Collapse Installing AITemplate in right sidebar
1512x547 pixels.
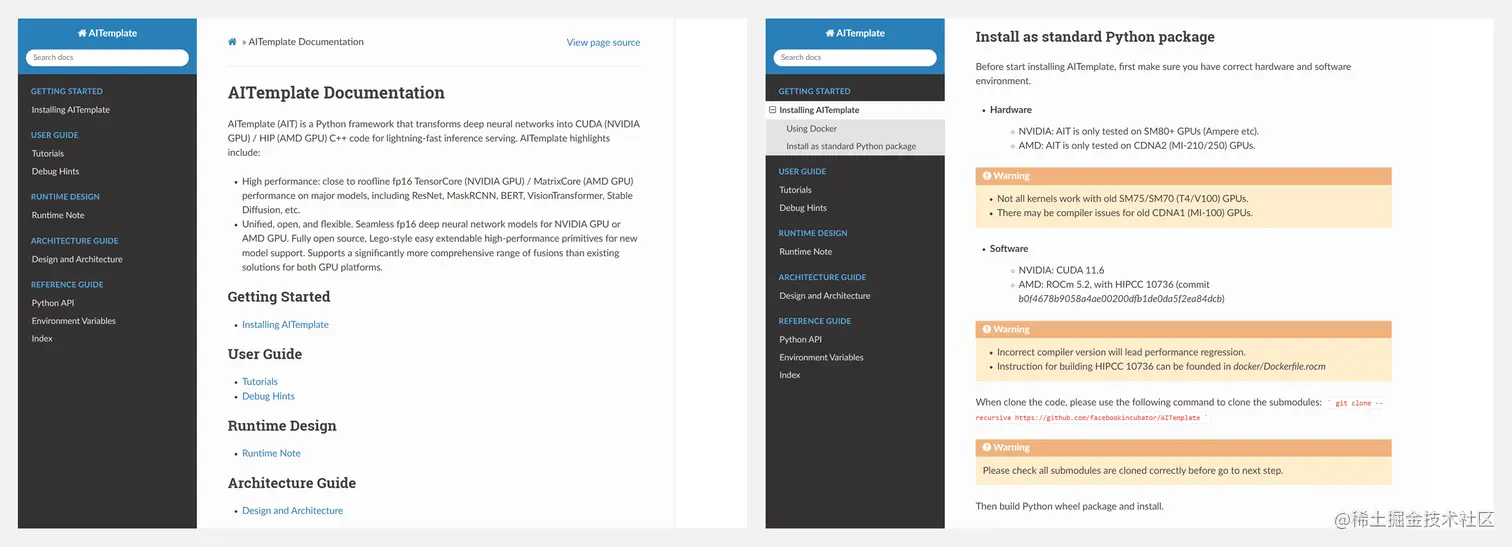772,110
